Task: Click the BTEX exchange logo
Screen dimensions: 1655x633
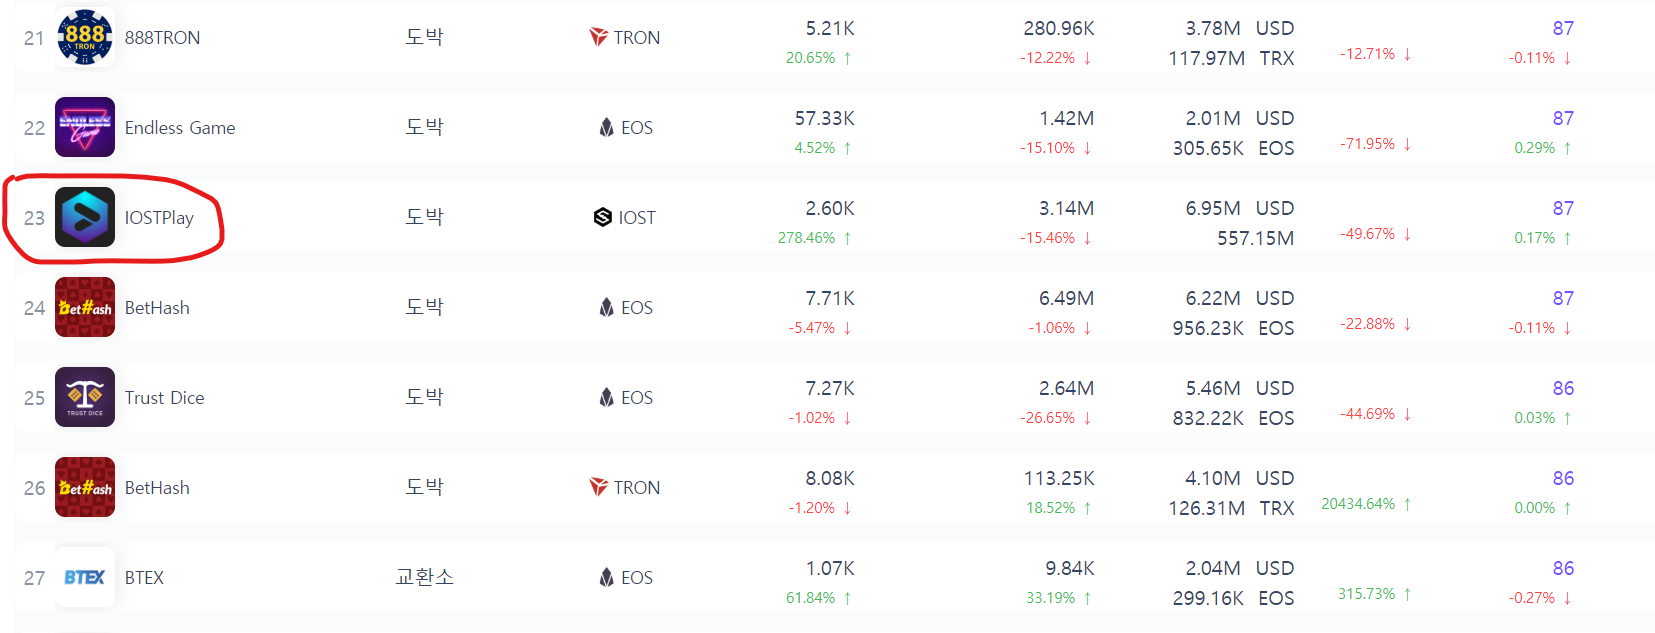Action: click(x=85, y=577)
